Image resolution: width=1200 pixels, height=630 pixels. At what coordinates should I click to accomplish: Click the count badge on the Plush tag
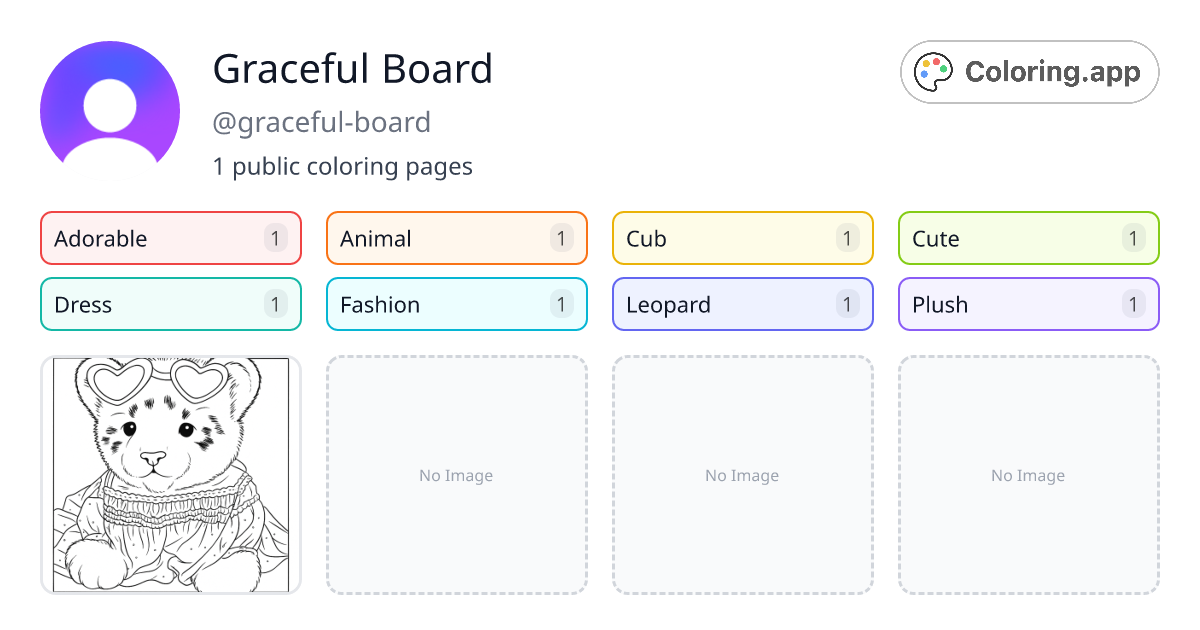[1133, 304]
